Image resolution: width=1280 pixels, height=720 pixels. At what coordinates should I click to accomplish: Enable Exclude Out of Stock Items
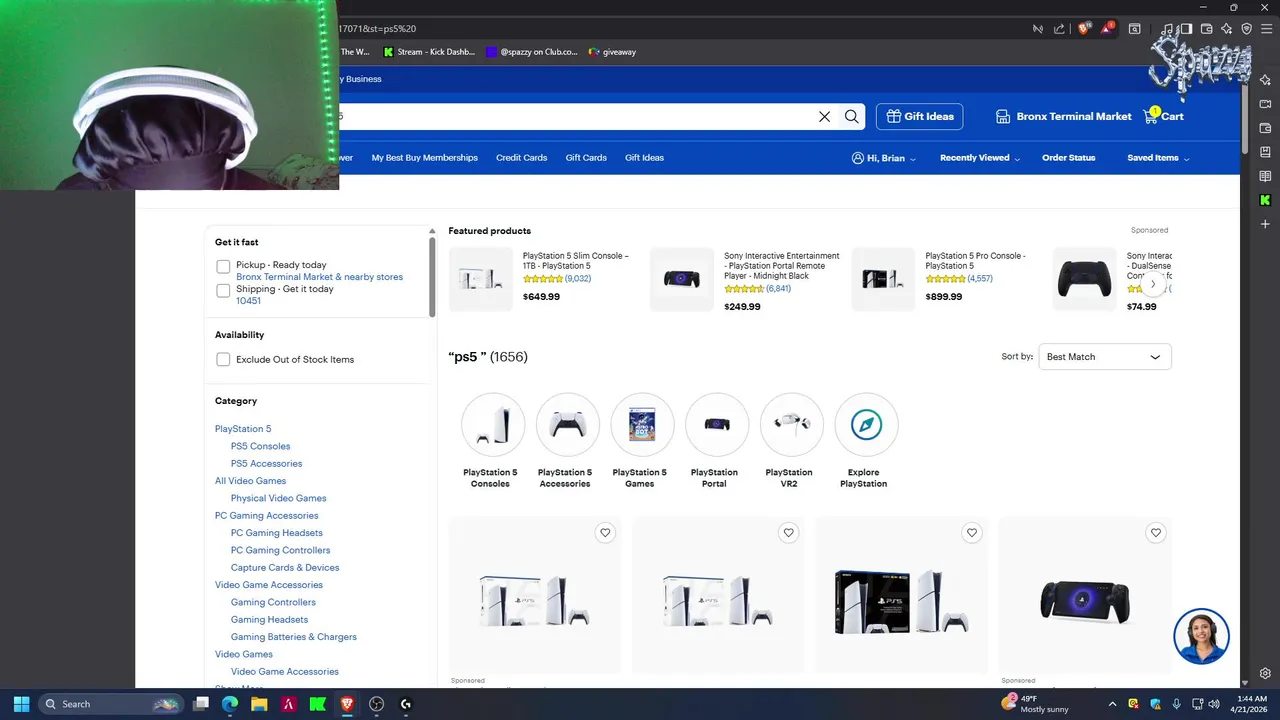pos(223,359)
